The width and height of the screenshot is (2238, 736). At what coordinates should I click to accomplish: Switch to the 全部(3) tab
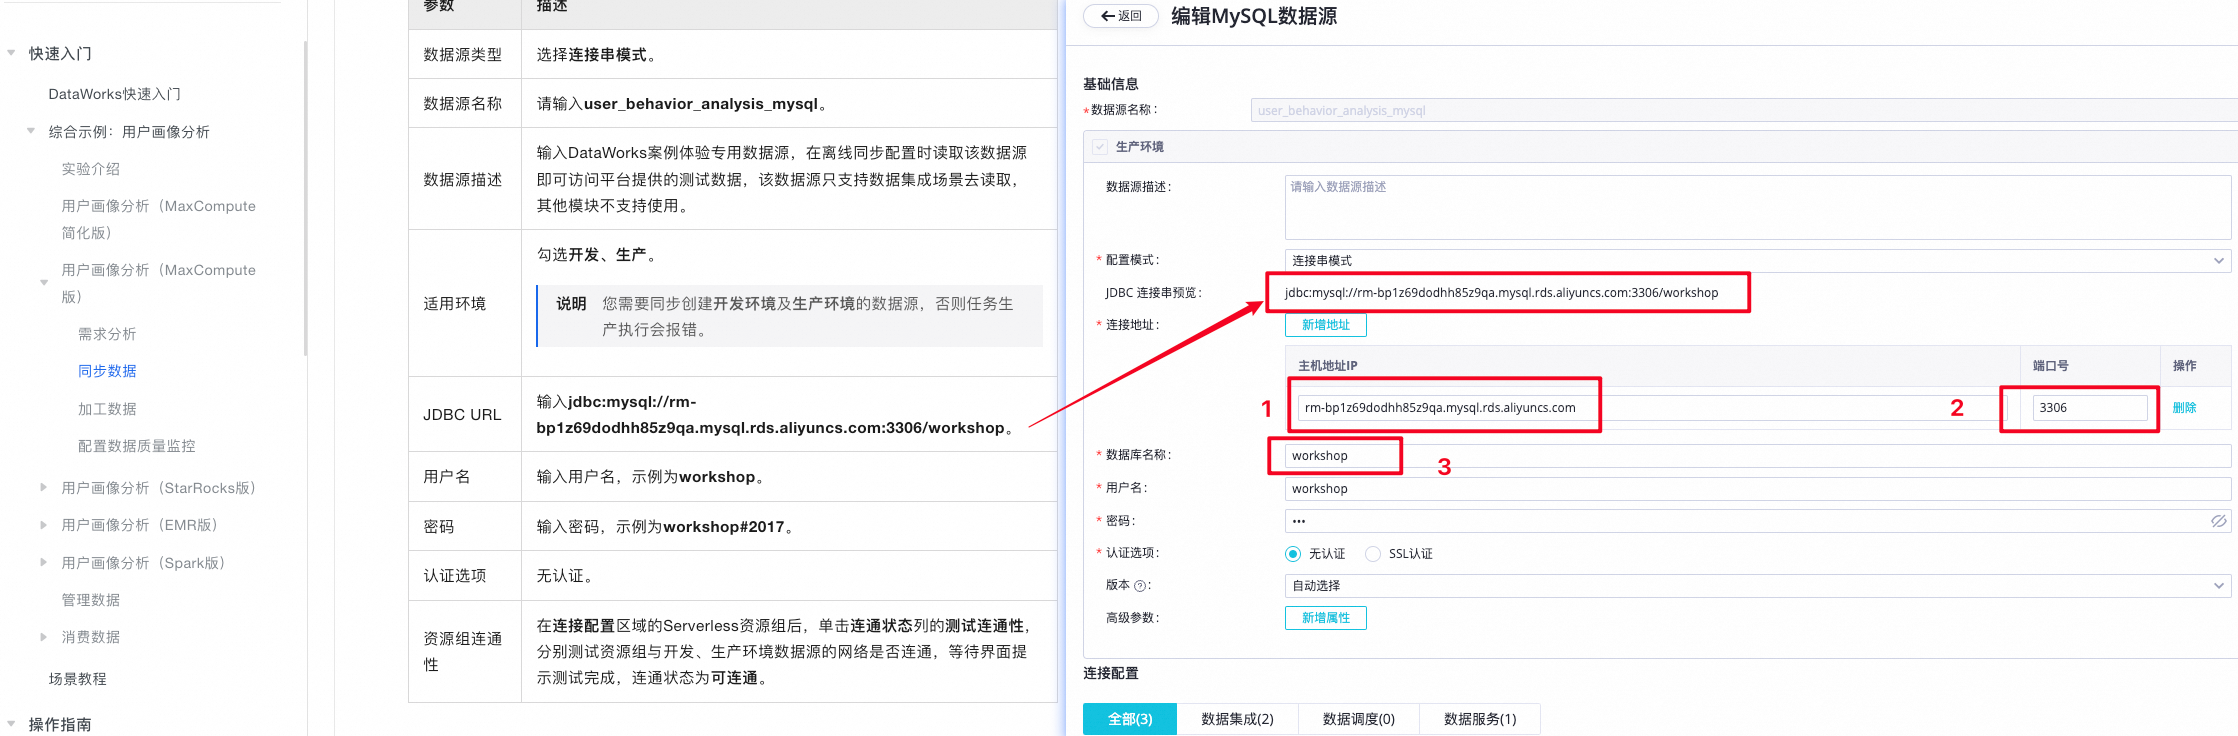[1130, 719]
